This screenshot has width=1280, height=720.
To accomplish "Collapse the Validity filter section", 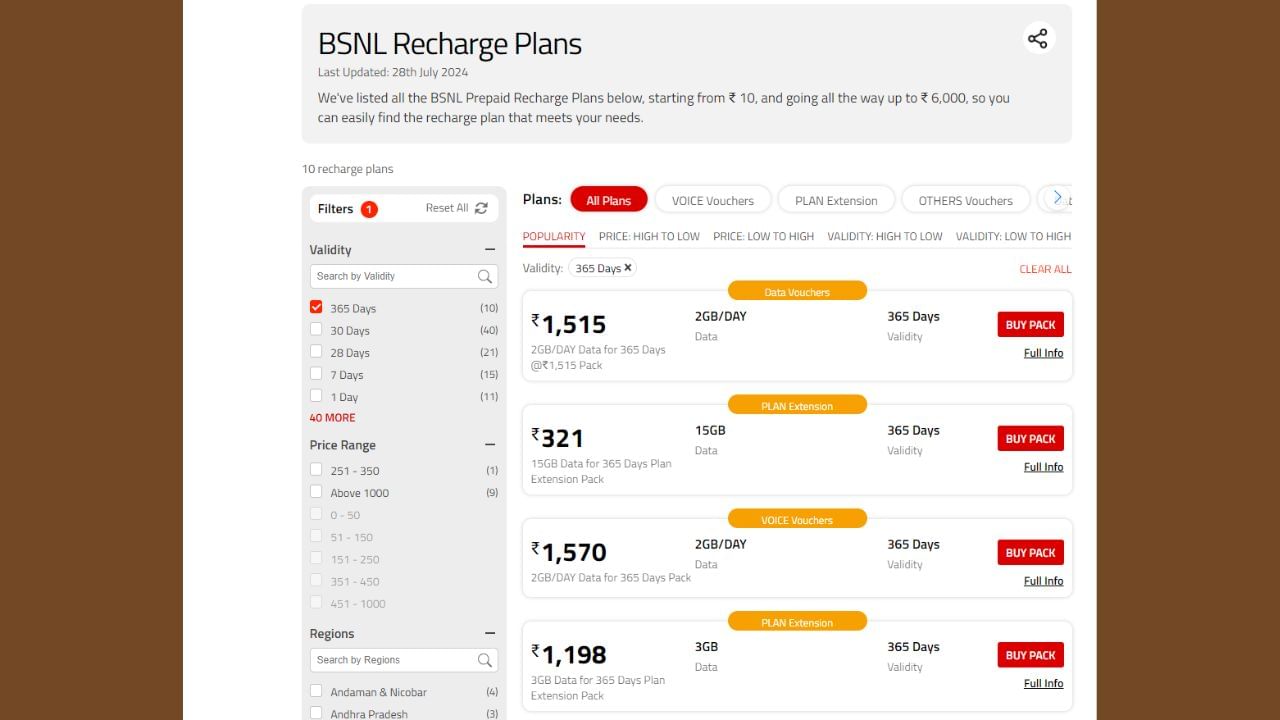I will [490, 249].
